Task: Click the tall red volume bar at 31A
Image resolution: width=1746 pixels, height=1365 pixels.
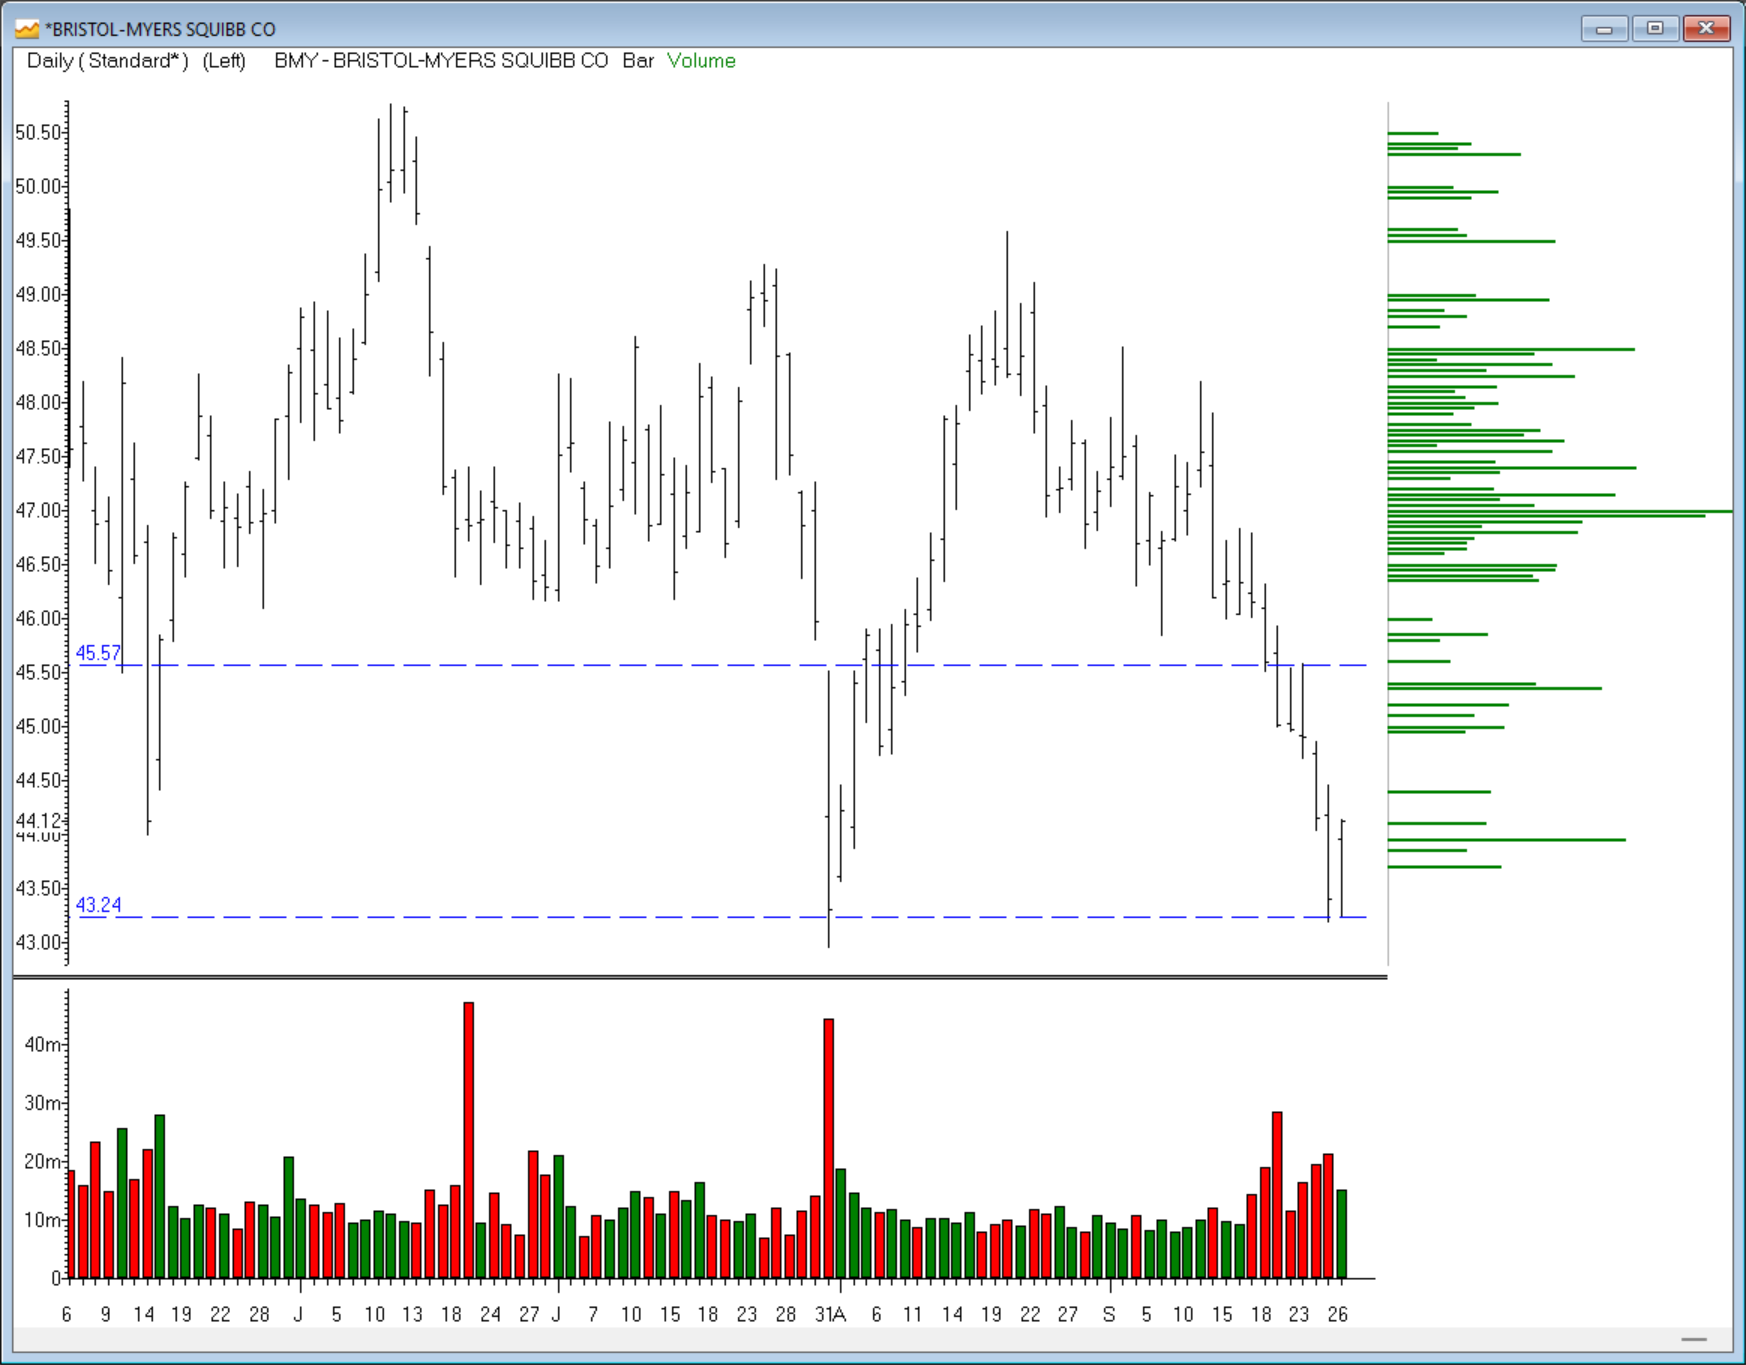Action: tap(828, 1148)
